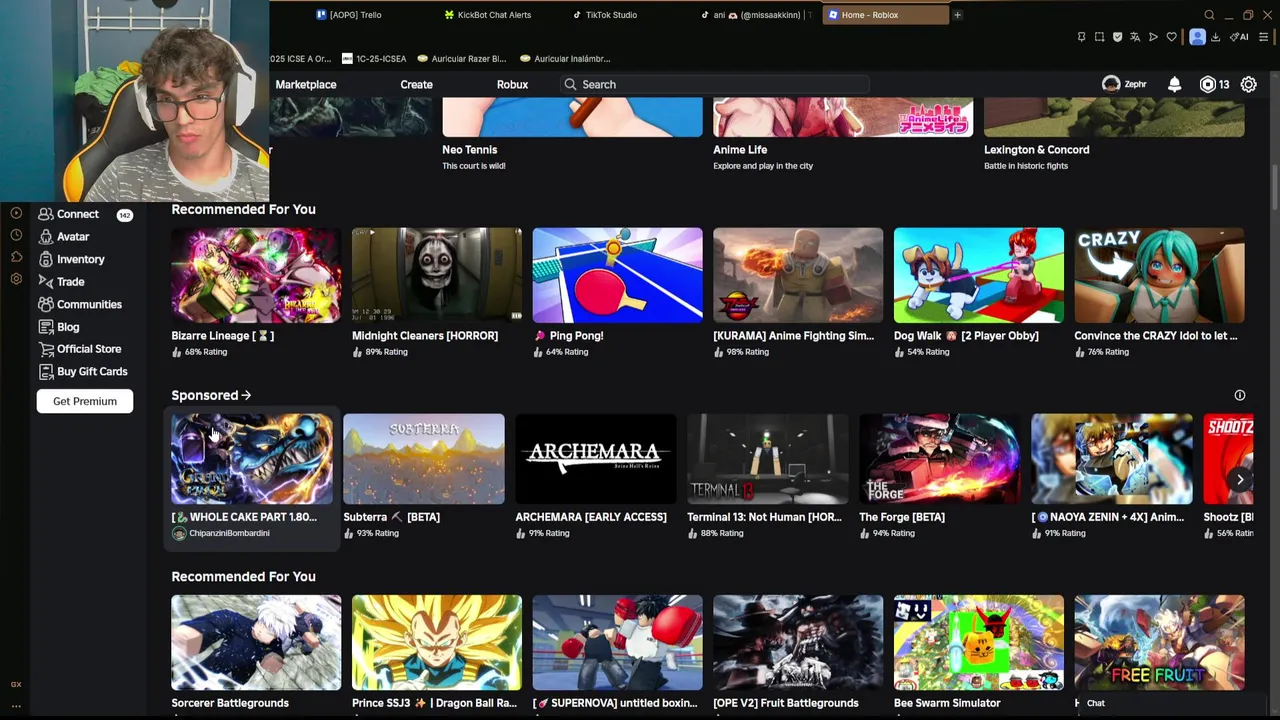Click the browser pin icon
Viewport: 1280px width, 720px height.
1081,37
